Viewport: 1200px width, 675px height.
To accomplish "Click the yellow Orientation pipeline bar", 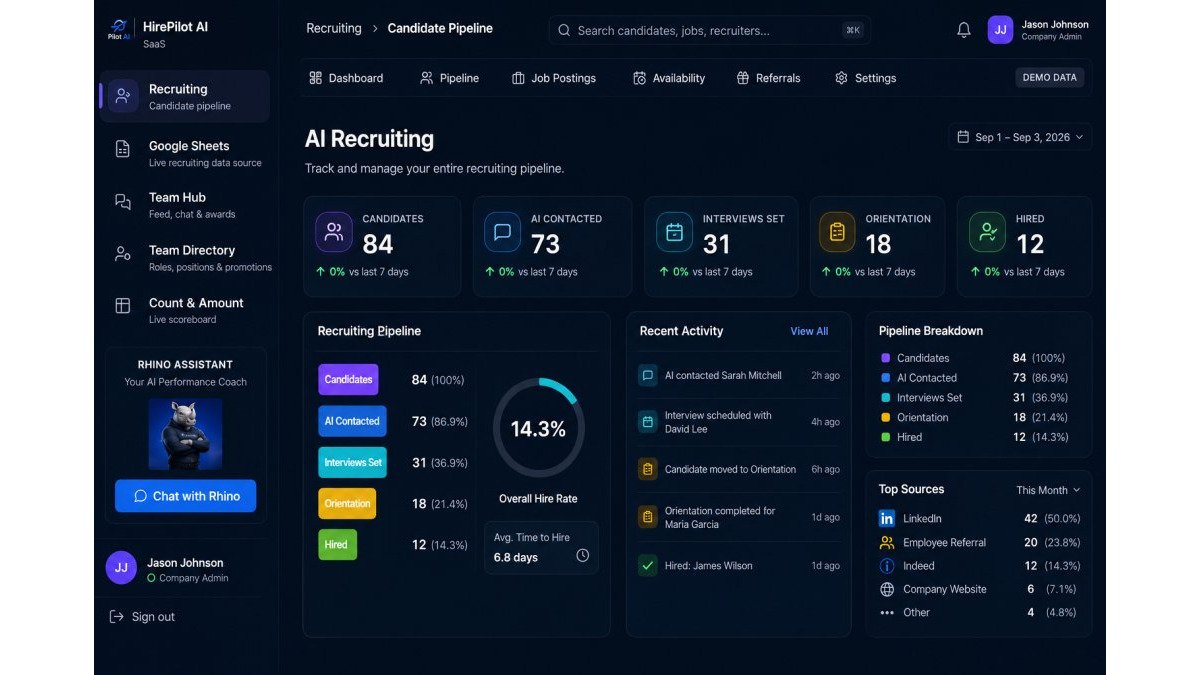I will 347,503.
